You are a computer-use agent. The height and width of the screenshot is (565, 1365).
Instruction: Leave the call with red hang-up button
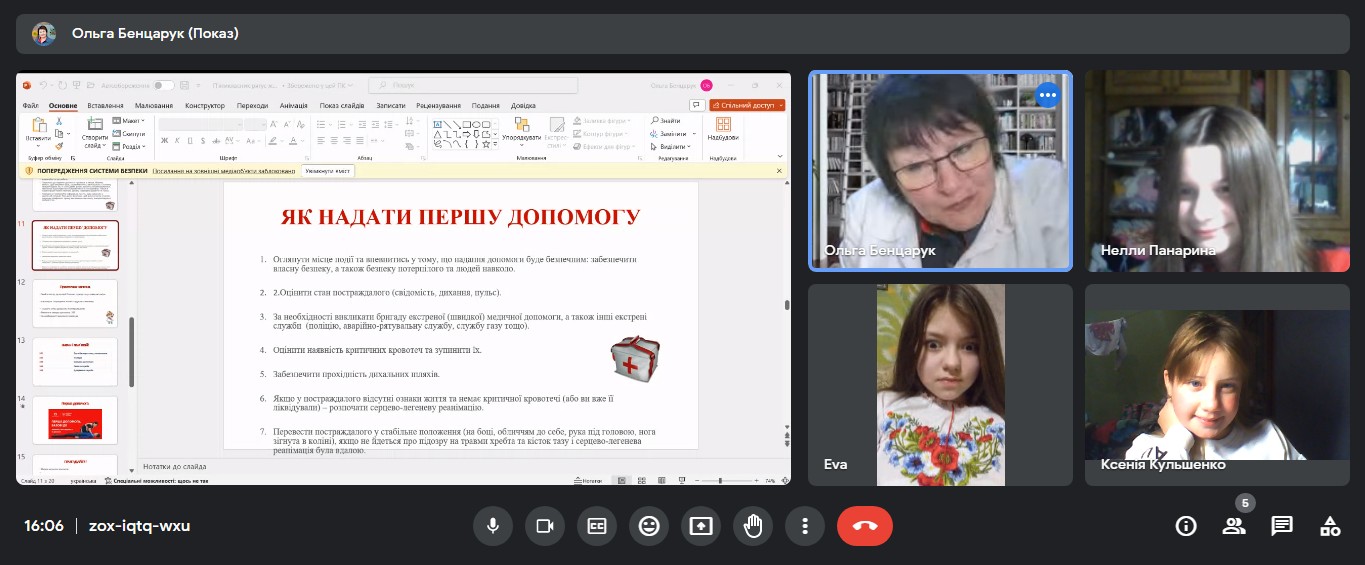pyautogui.click(x=864, y=526)
